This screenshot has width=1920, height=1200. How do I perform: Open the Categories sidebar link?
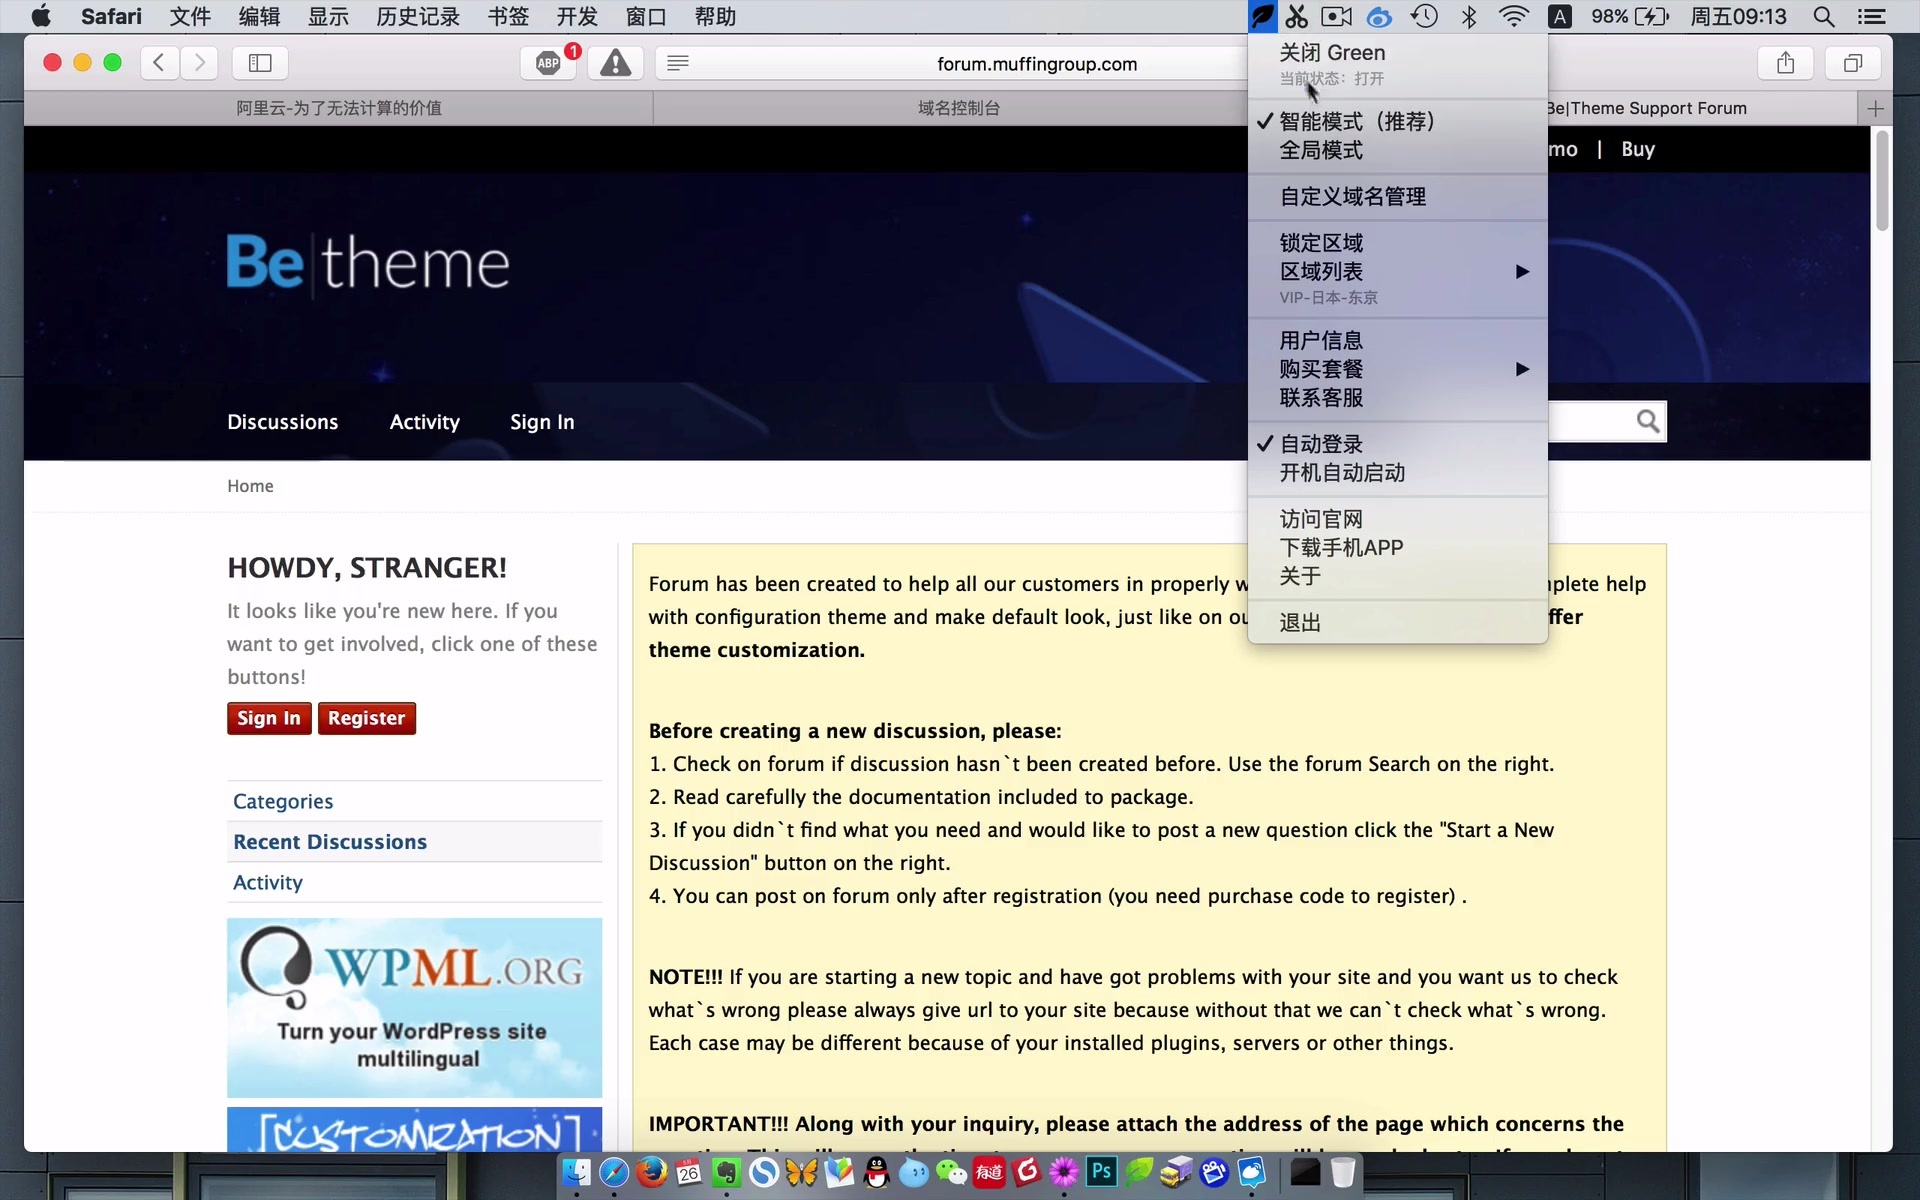[283, 801]
